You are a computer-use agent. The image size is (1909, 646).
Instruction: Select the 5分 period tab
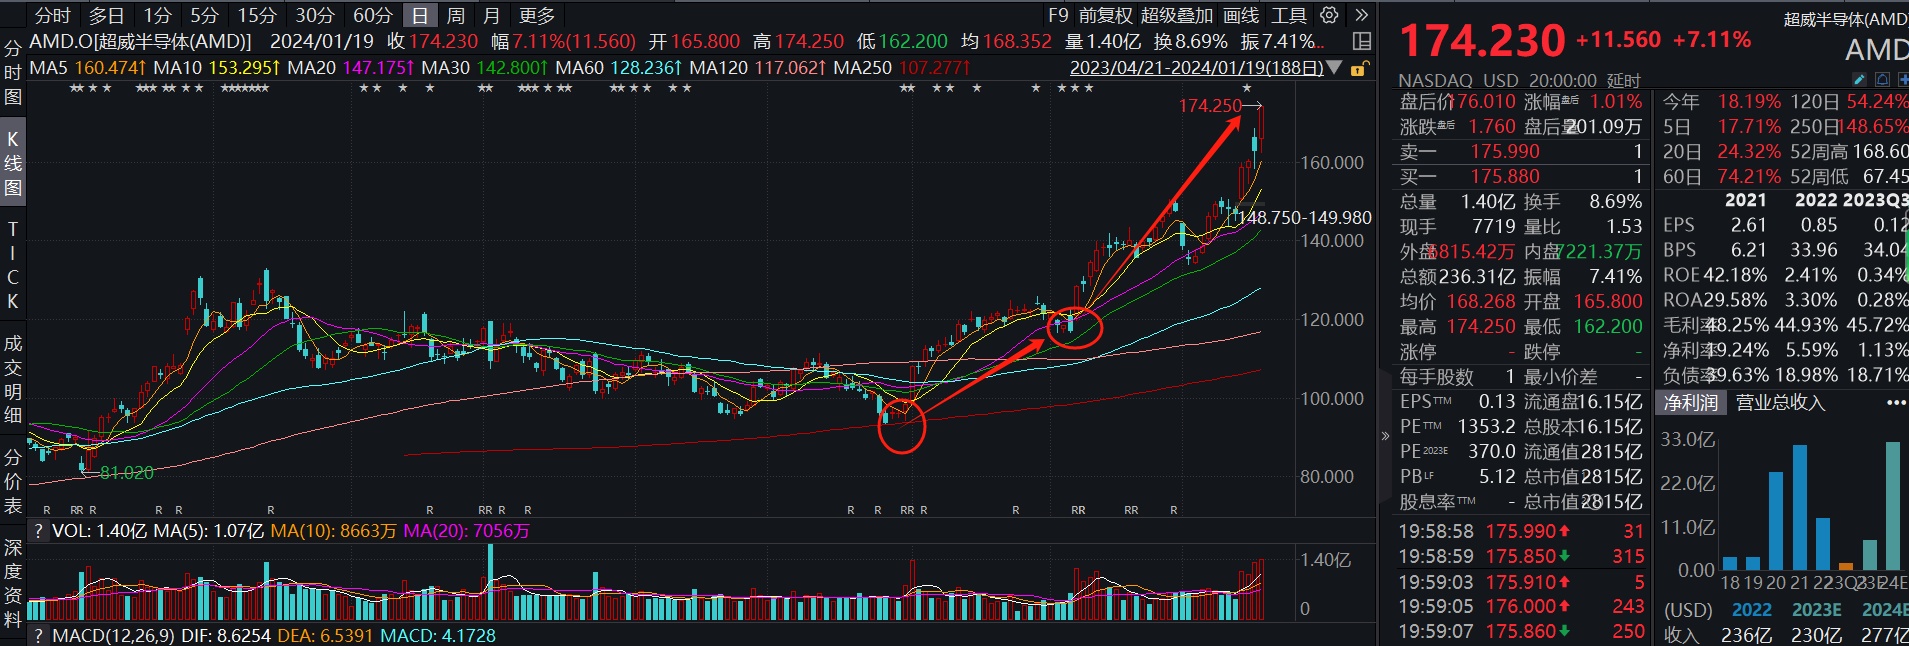(204, 15)
